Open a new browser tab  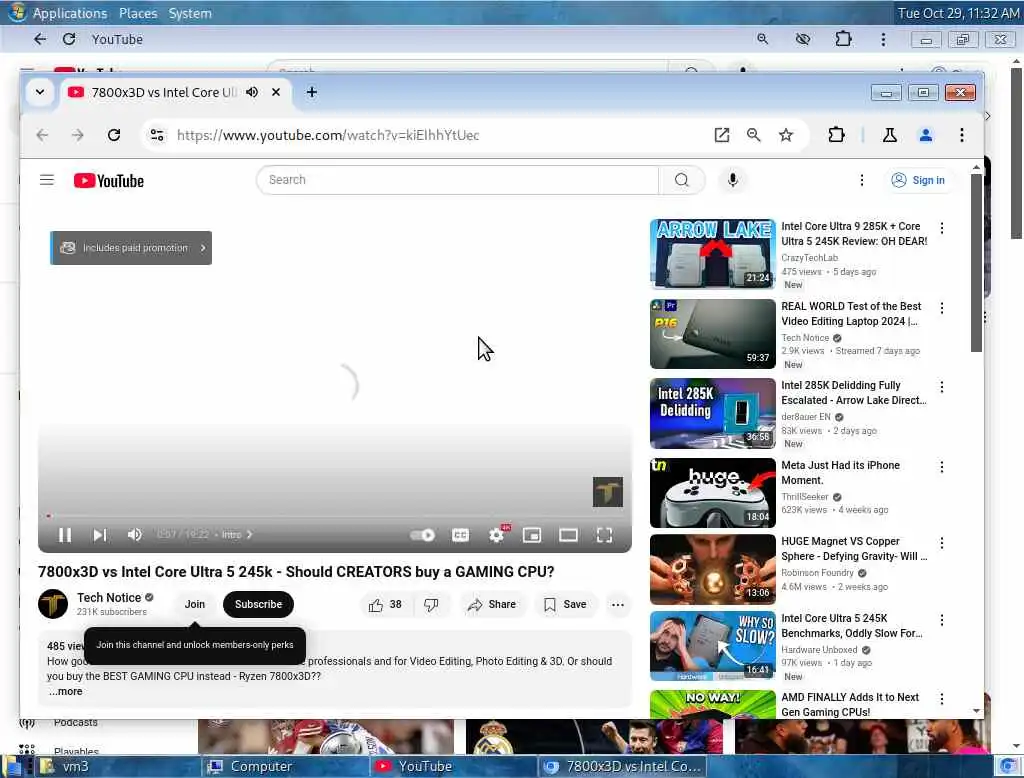(x=312, y=92)
